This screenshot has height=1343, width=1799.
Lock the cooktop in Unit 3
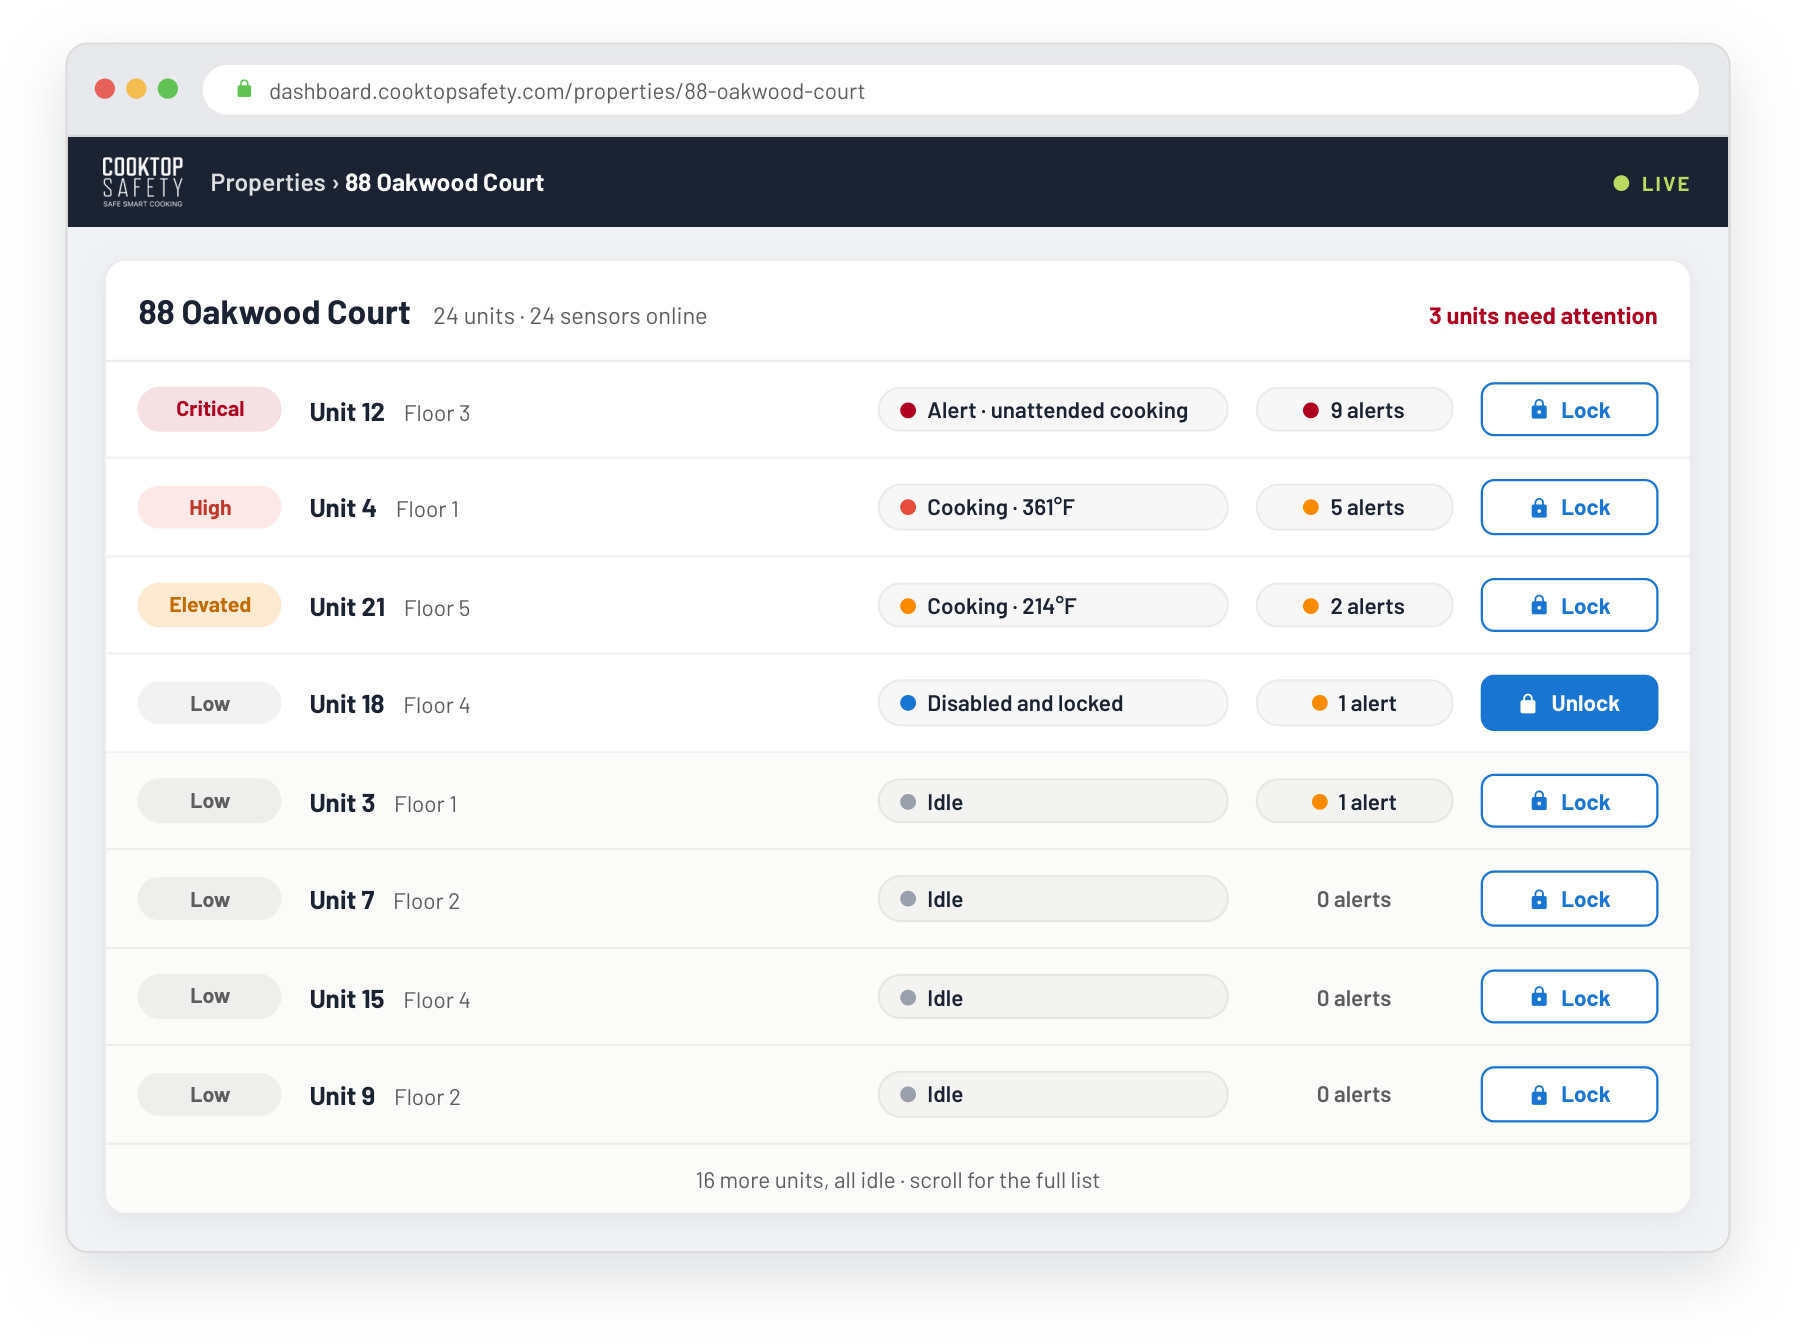pos(1569,802)
